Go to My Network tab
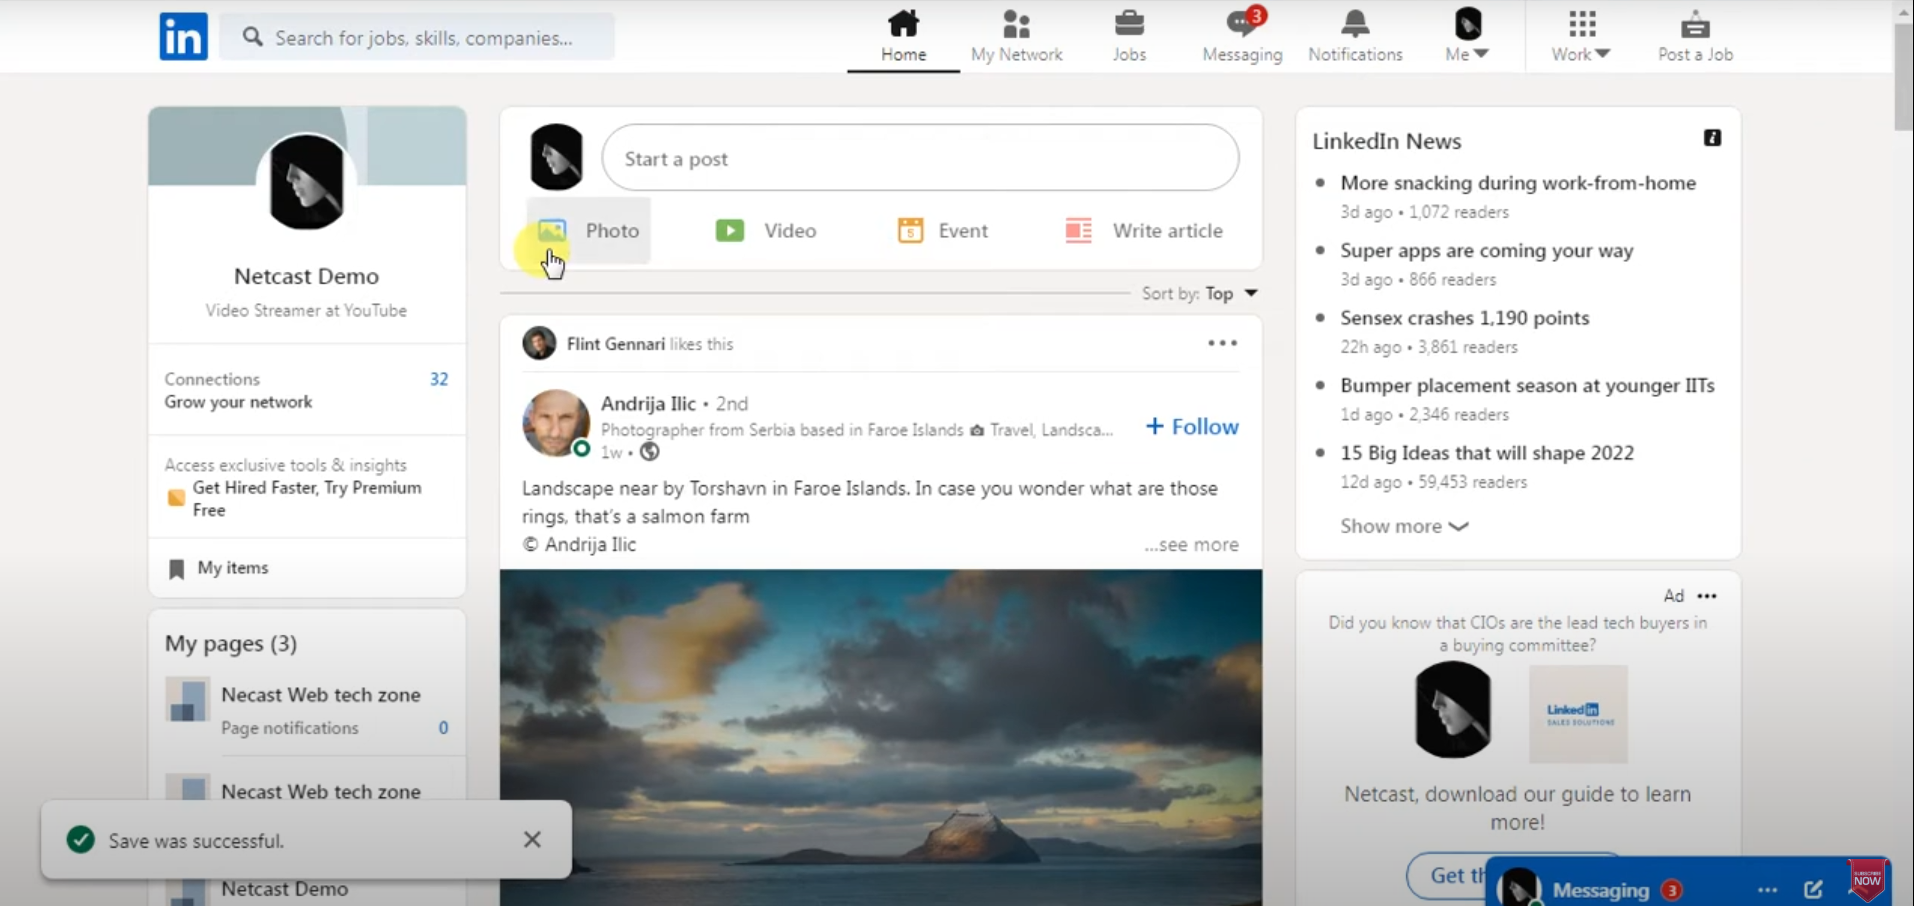This screenshot has width=1914, height=906. coord(1016,54)
